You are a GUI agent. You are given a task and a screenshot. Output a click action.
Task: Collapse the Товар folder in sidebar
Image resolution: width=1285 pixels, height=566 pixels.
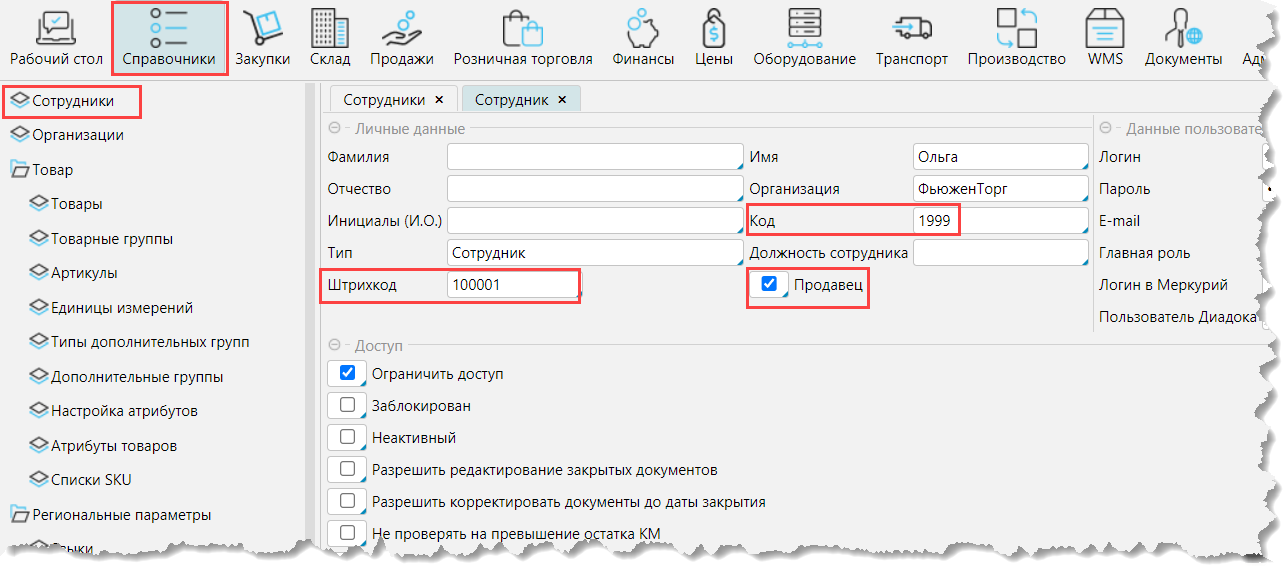pos(20,170)
